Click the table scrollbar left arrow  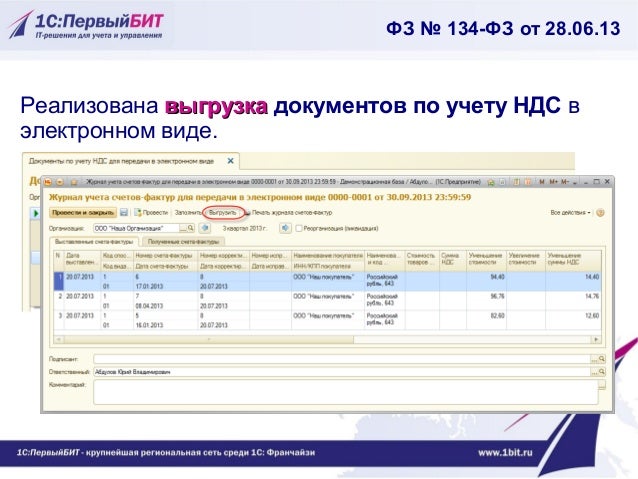pyautogui.click(x=59, y=339)
